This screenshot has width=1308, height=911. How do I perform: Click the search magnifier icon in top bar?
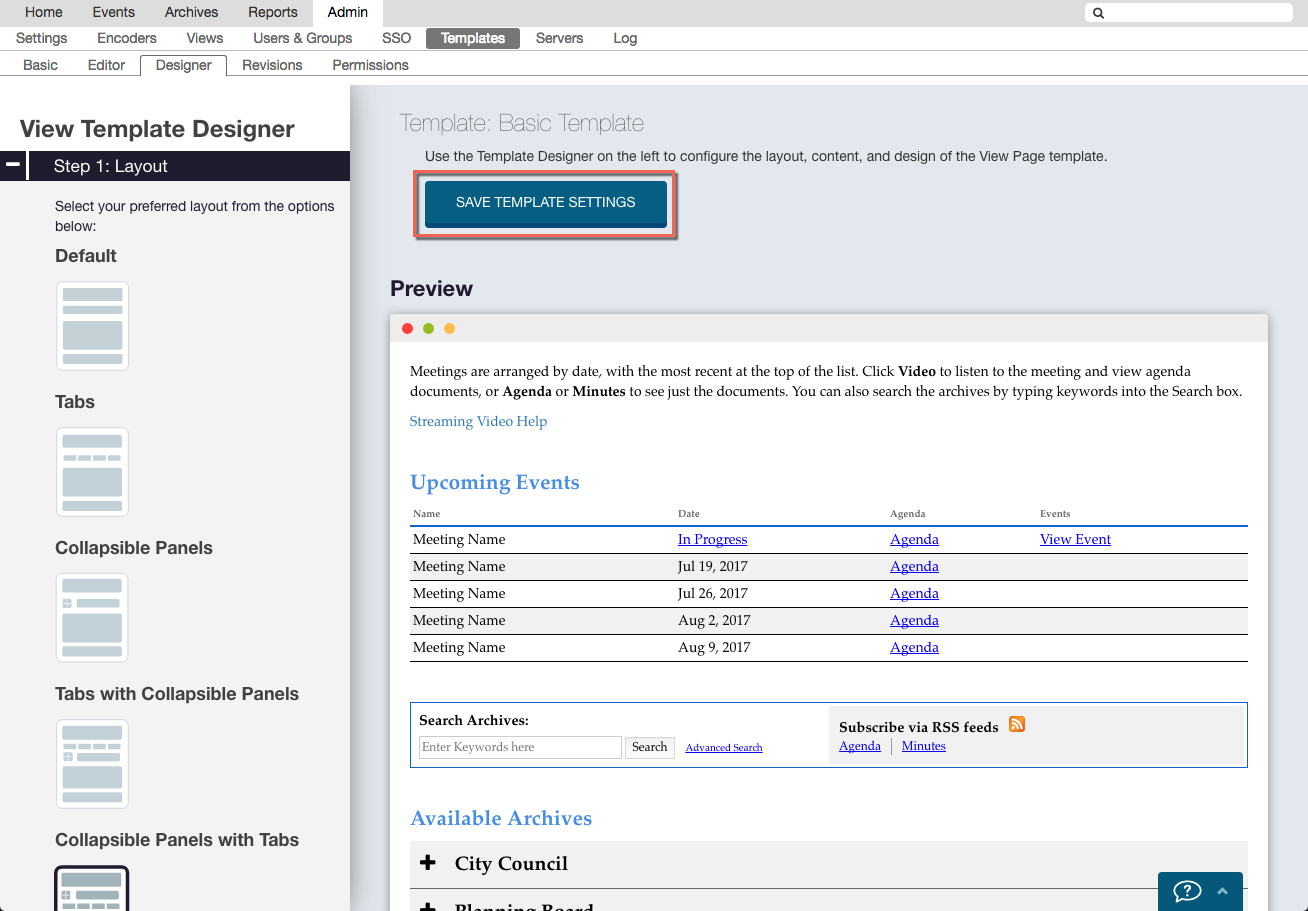pyautogui.click(x=1098, y=13)
